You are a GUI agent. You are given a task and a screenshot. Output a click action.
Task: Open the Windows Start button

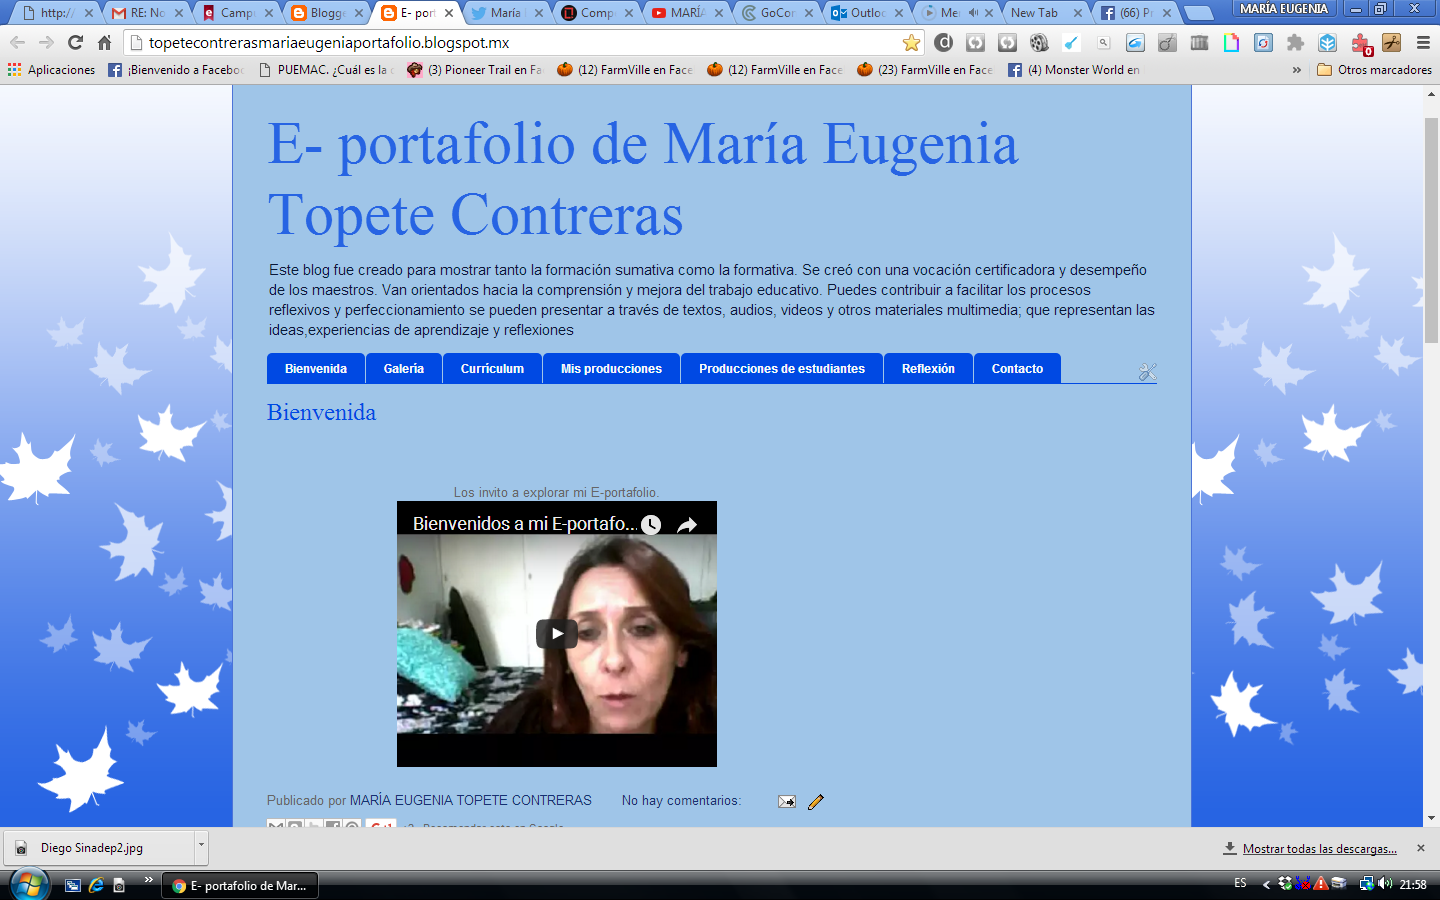click(29, 885)
